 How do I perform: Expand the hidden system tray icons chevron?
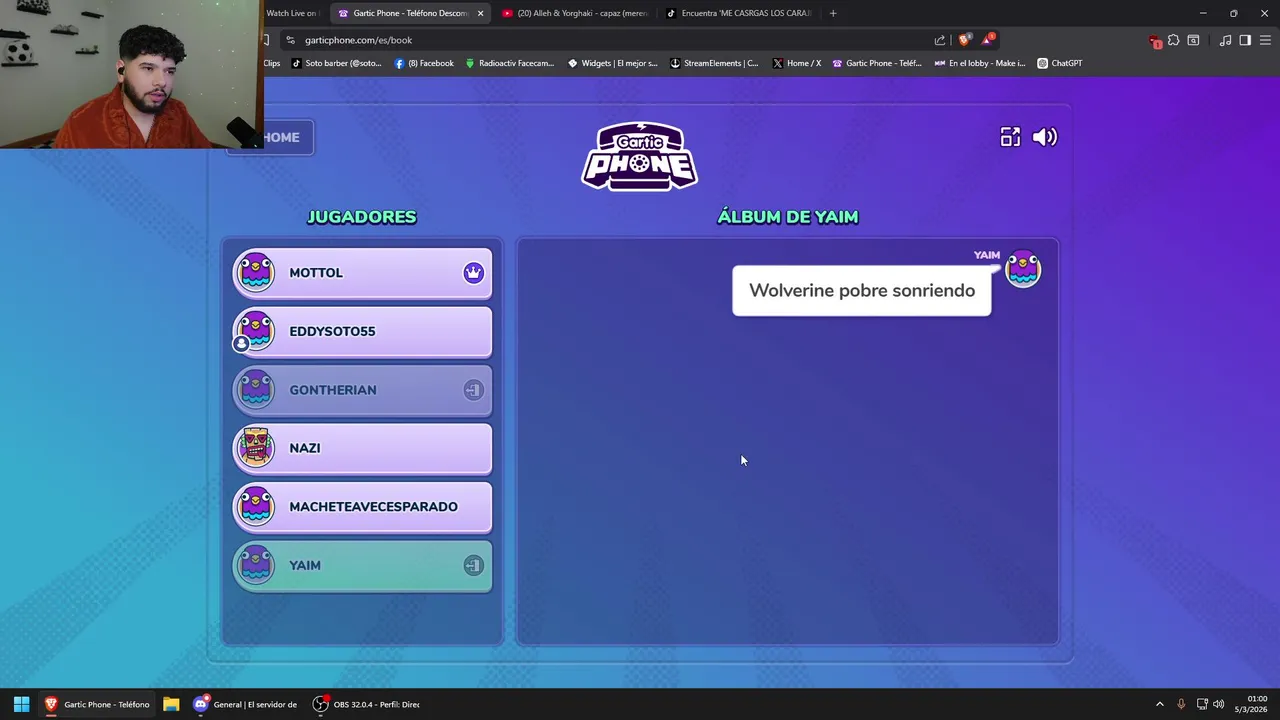[x=1159, y=704]
